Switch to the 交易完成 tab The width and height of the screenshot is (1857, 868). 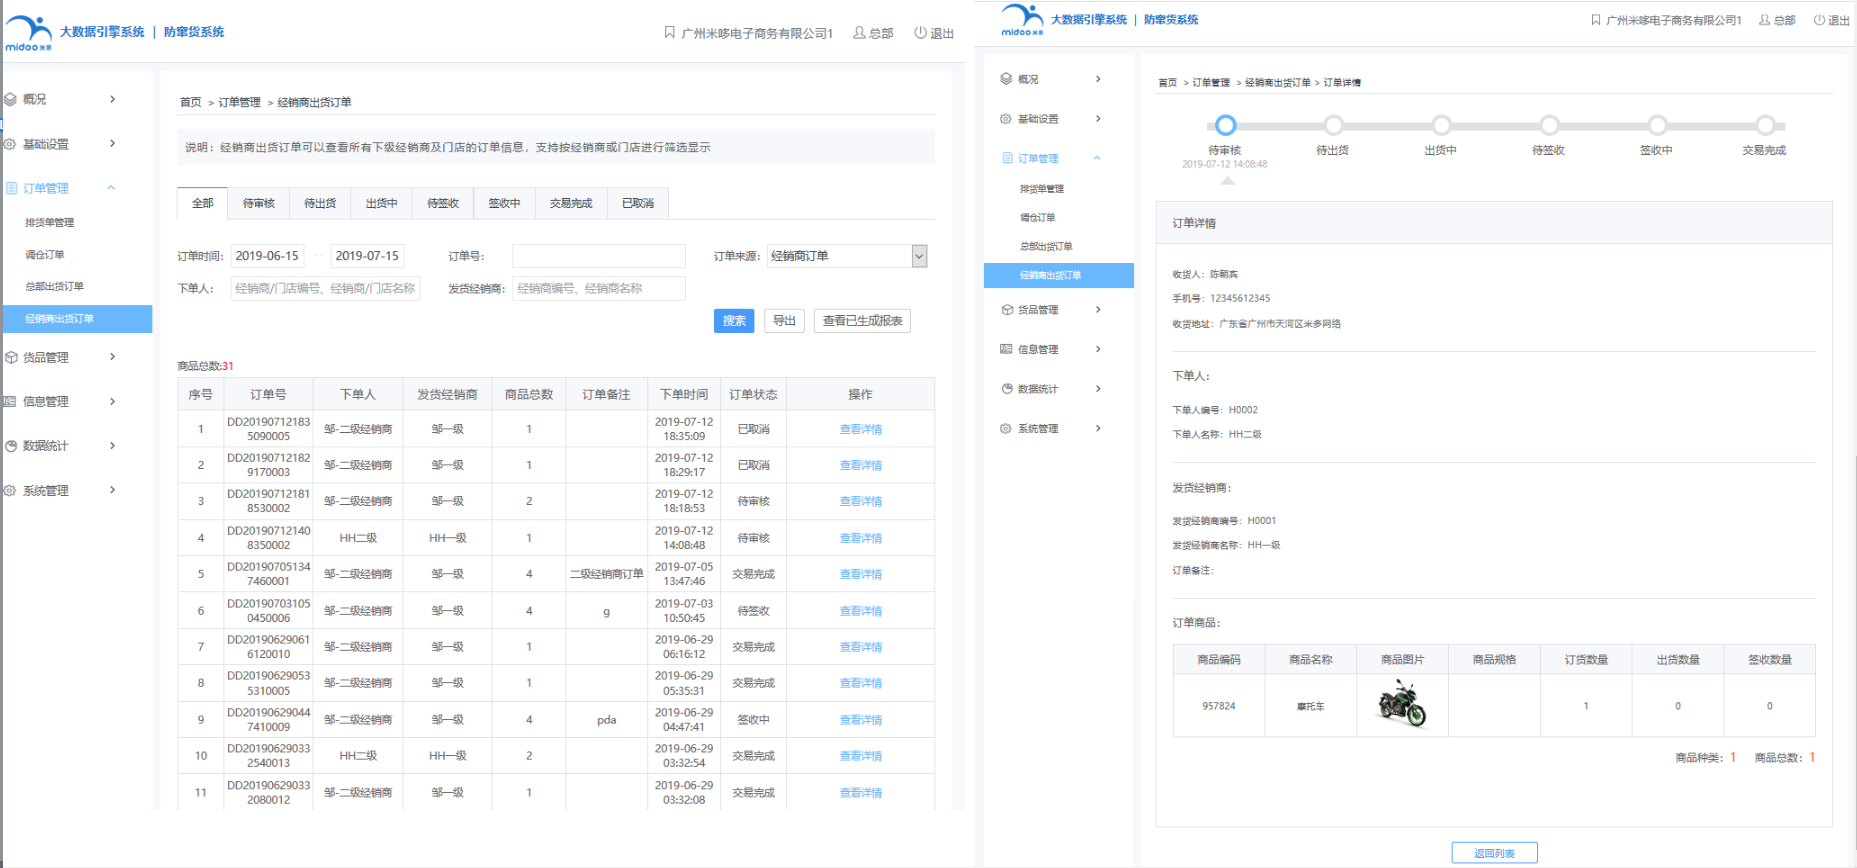571,203
